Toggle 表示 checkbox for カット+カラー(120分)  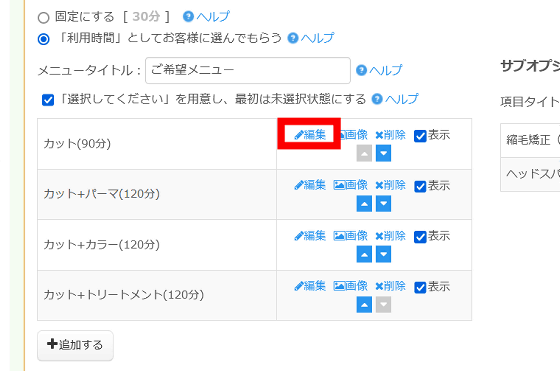[420, 237]
